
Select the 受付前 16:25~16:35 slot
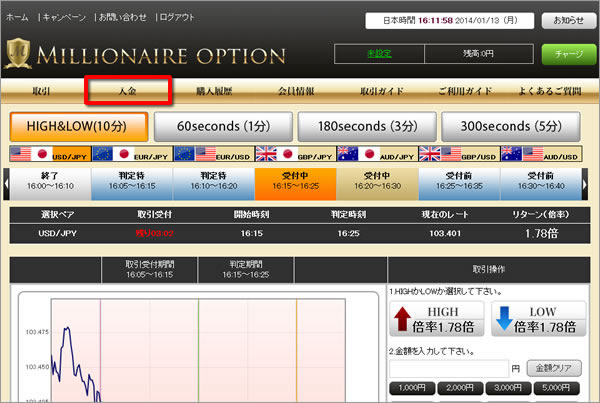pos(460,184)
